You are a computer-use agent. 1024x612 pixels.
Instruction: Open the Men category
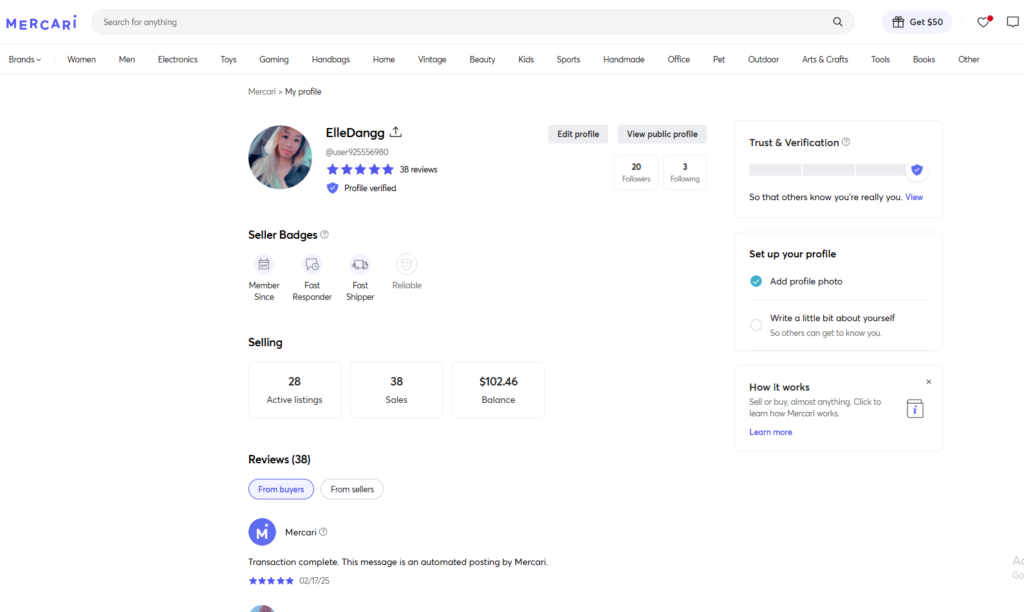coord(127,59)
